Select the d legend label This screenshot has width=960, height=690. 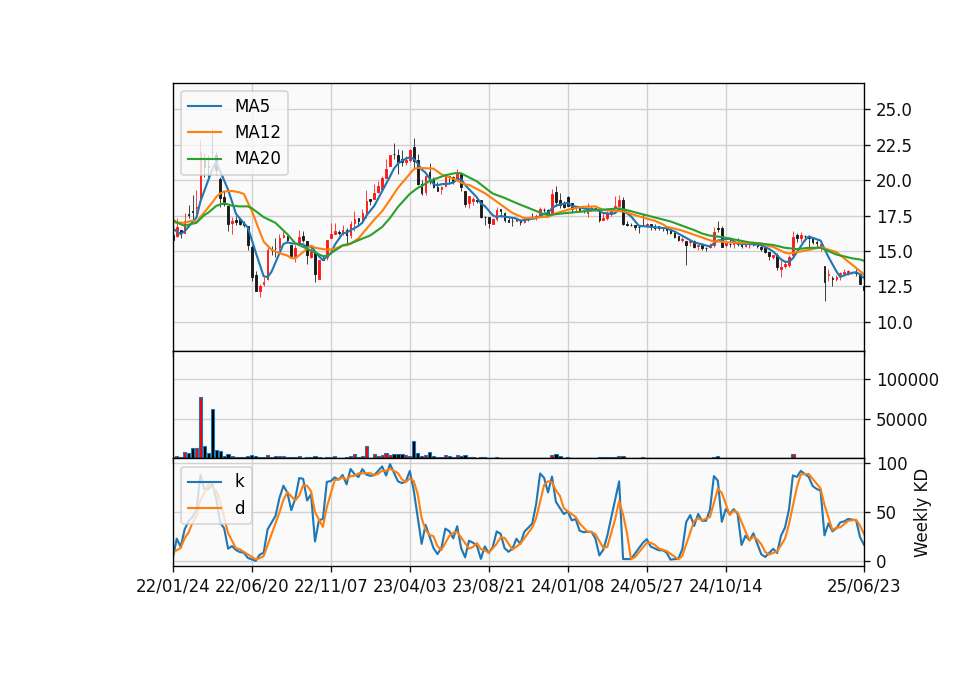point(239,508)
